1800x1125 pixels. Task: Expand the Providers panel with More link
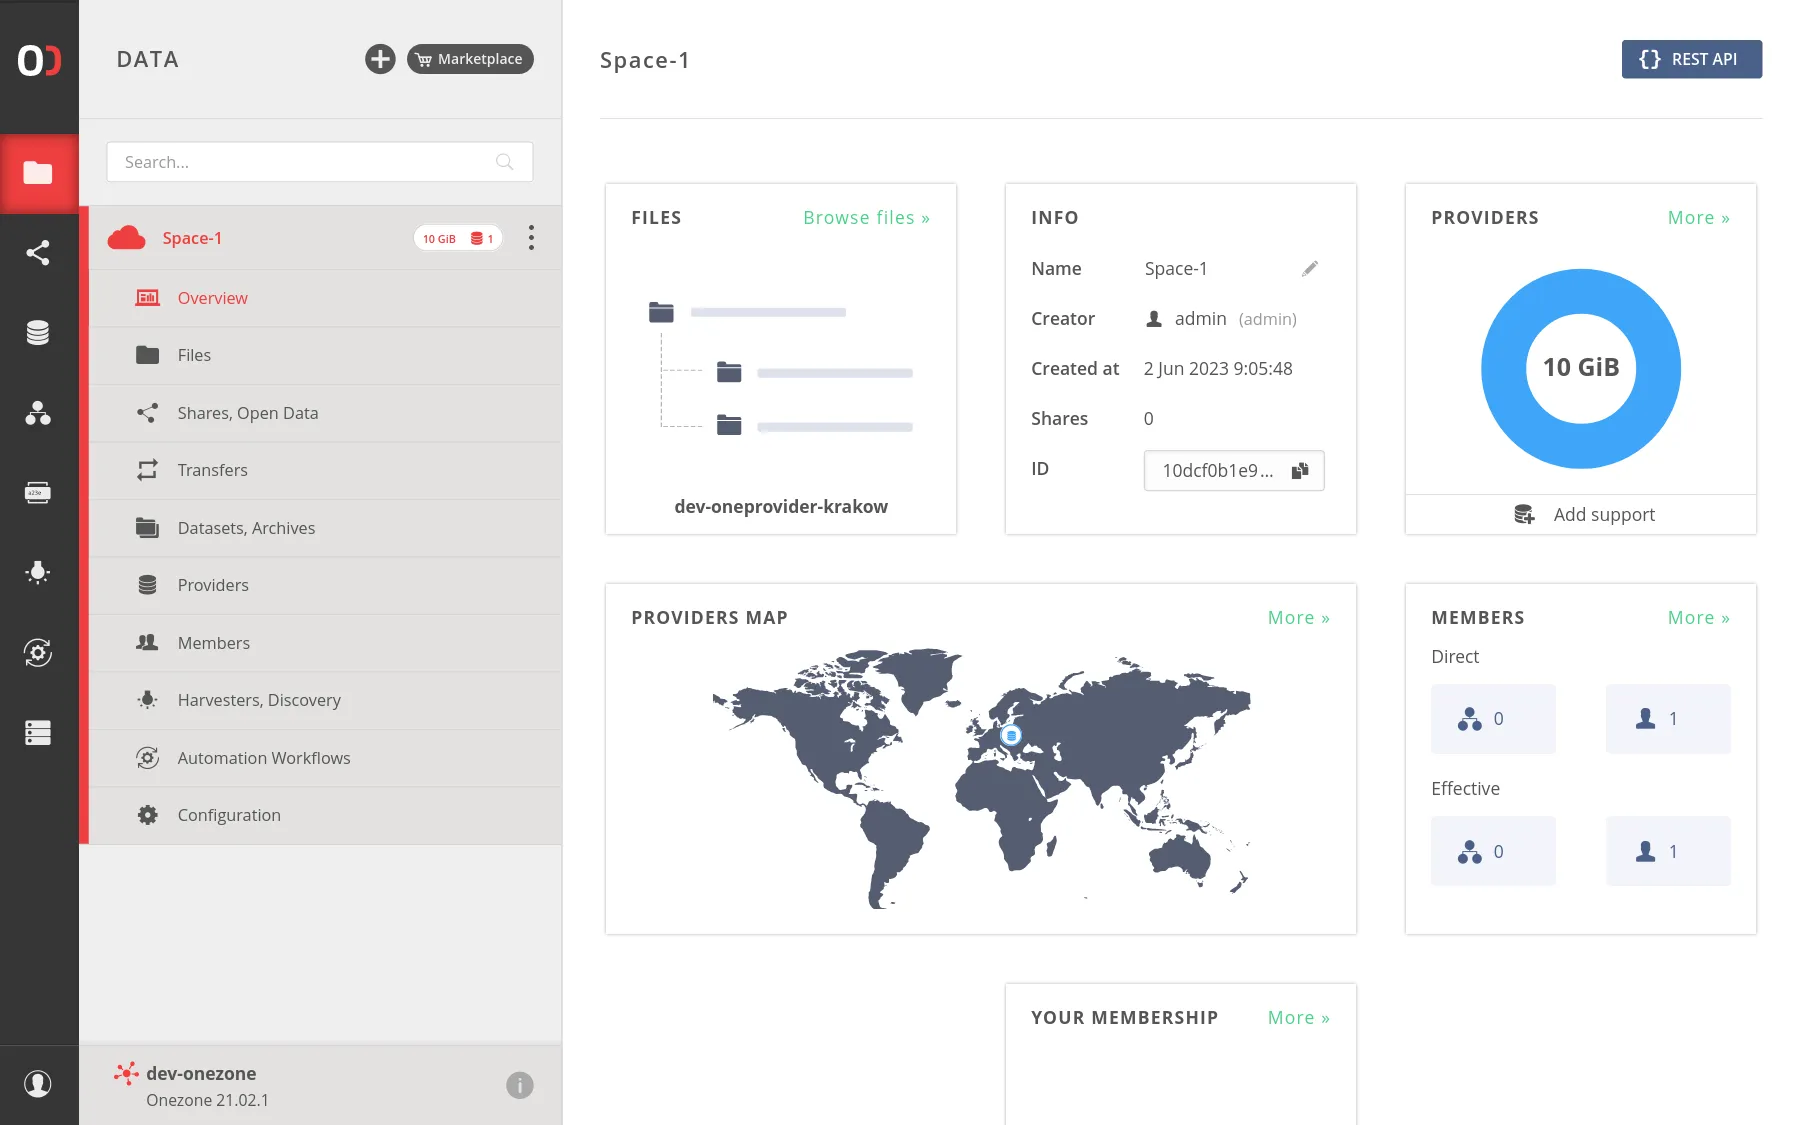point(1698,218)
